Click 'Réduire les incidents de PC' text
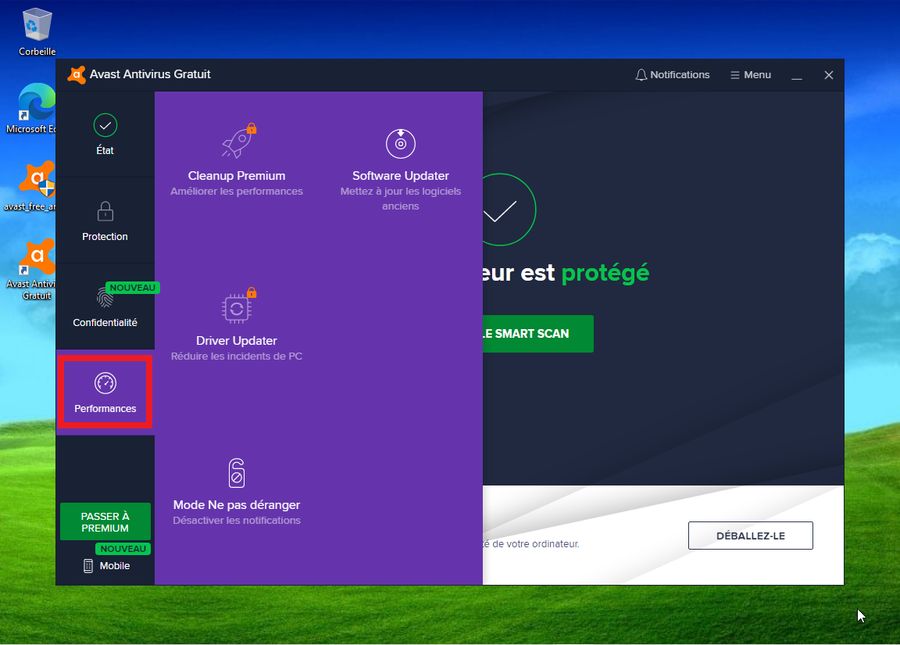Viewport: 900px width, 645px height. (236, 356)
